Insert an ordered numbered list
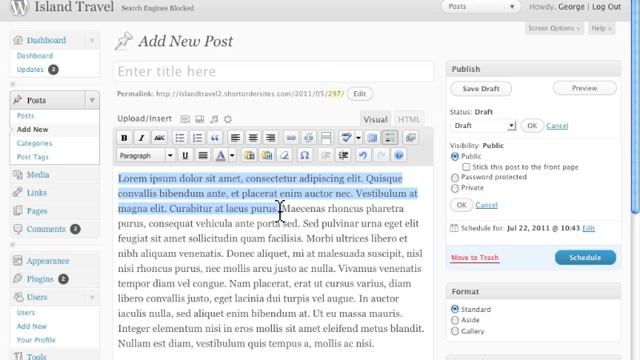The width and height of the screenshot is (640, 360). click(x=197, y=138)
